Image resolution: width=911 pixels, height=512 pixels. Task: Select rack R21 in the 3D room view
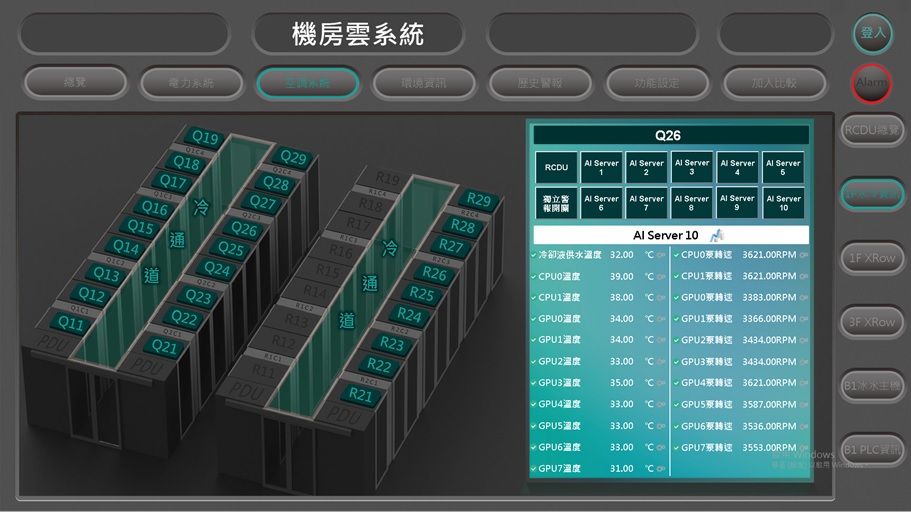click(x=360, y=395)
